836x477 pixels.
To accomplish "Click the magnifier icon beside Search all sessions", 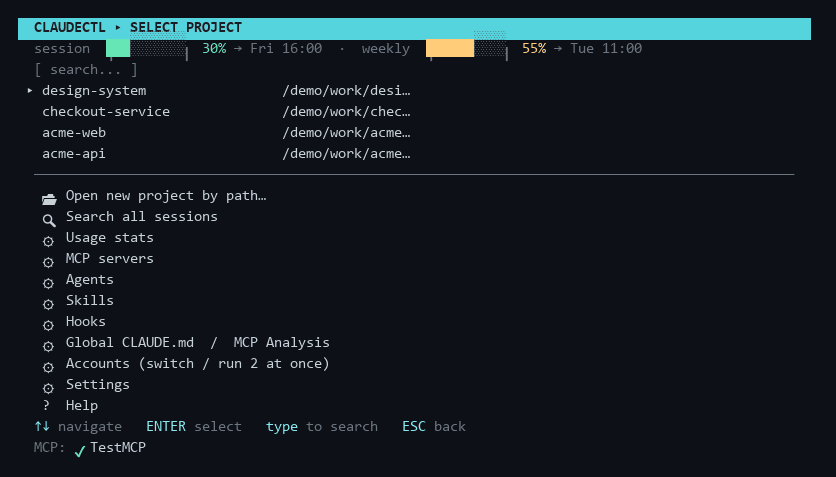I will point(49,220).
